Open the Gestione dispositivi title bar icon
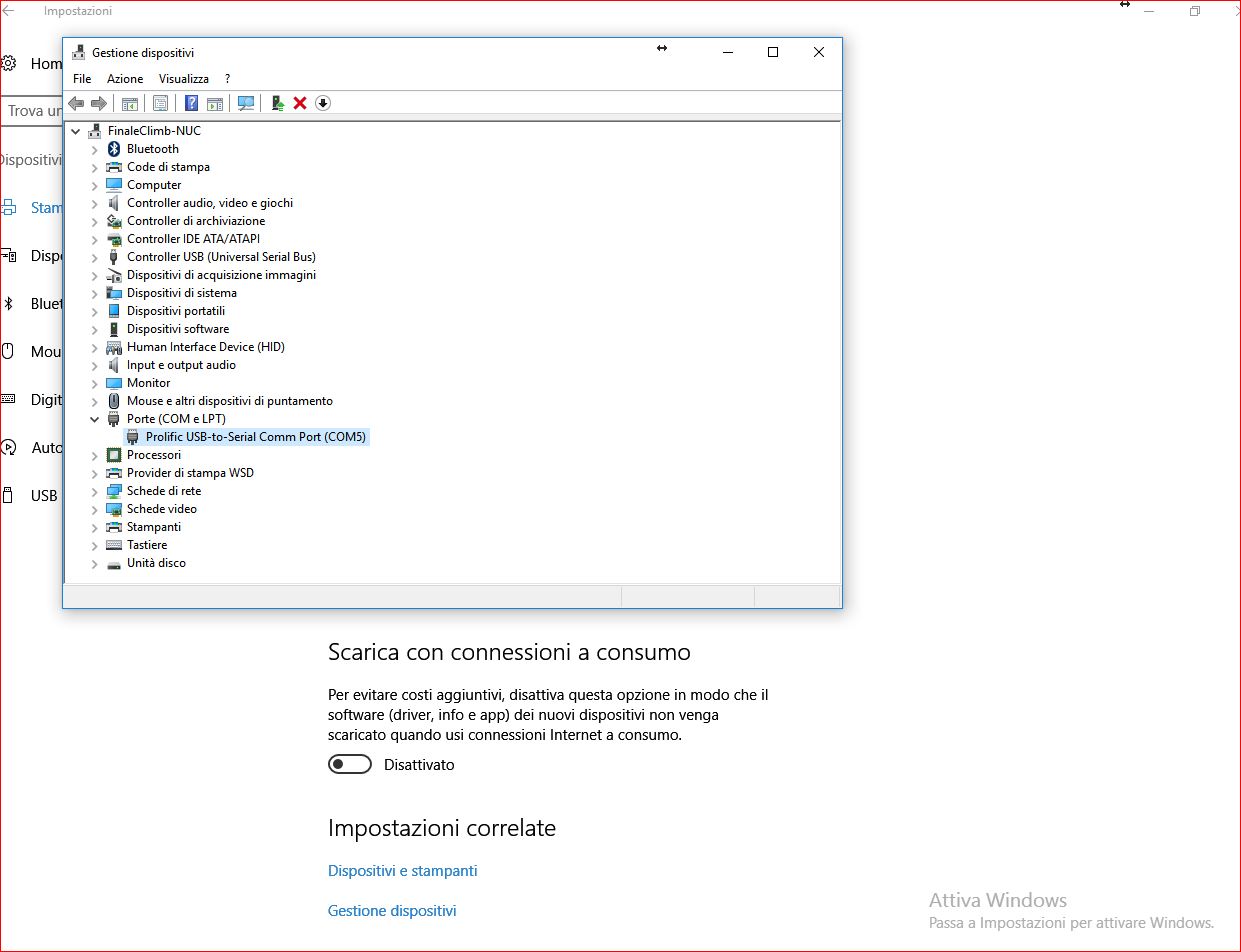 (x=78, y=53)
